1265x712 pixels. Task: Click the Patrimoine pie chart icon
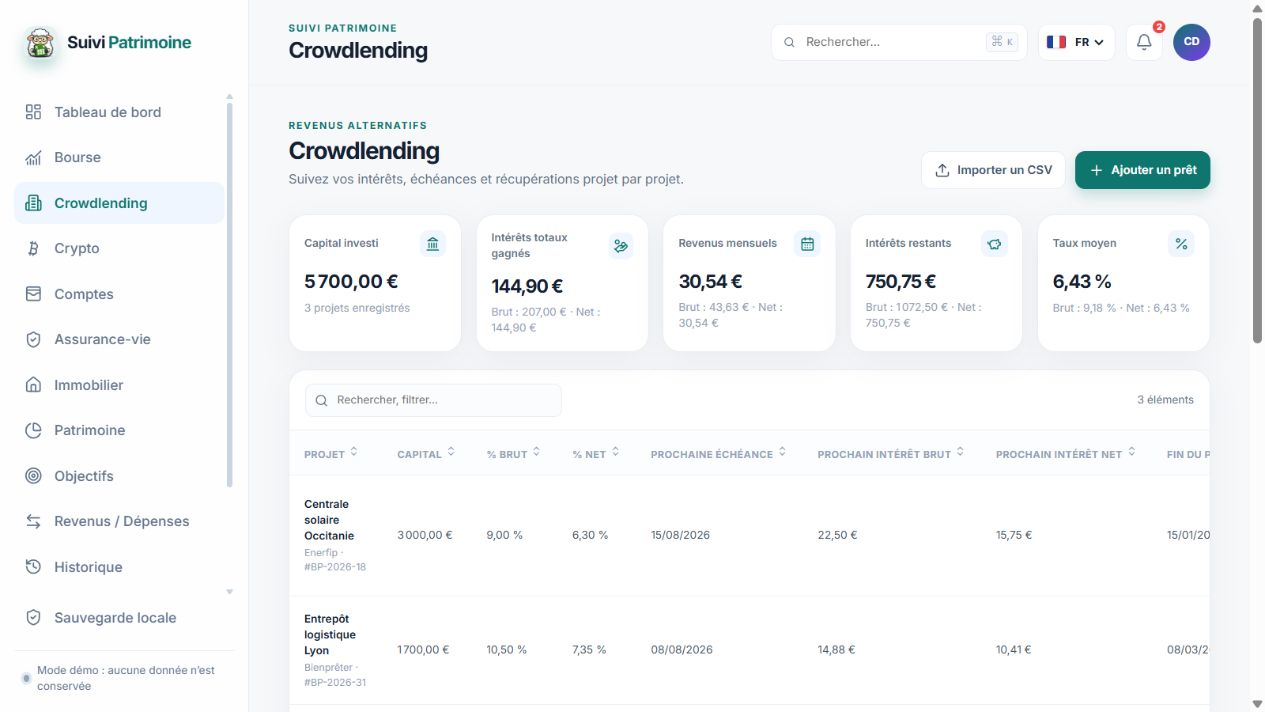(33, 430)
